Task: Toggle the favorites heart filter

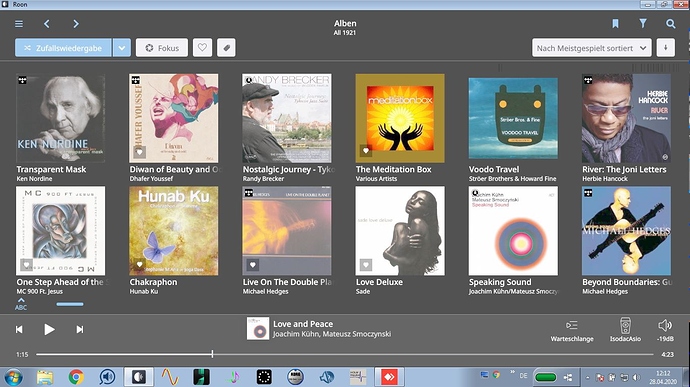Action: (x=202, y=48)
